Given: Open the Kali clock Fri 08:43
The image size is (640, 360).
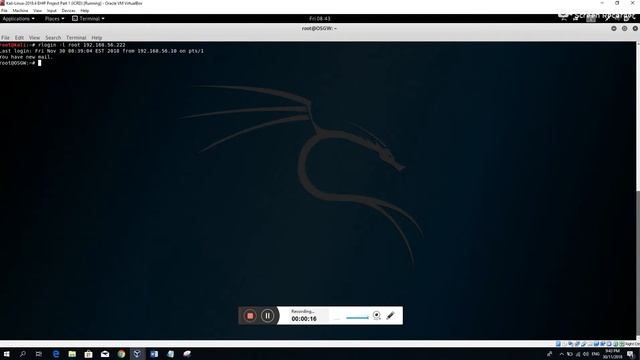Looking at the screenshot, I should point(320,19).
